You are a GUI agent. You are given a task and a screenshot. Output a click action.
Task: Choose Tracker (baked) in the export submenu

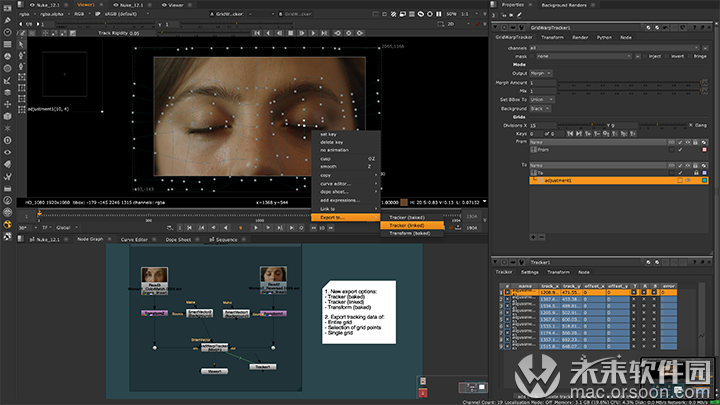(x=412, y=217)
